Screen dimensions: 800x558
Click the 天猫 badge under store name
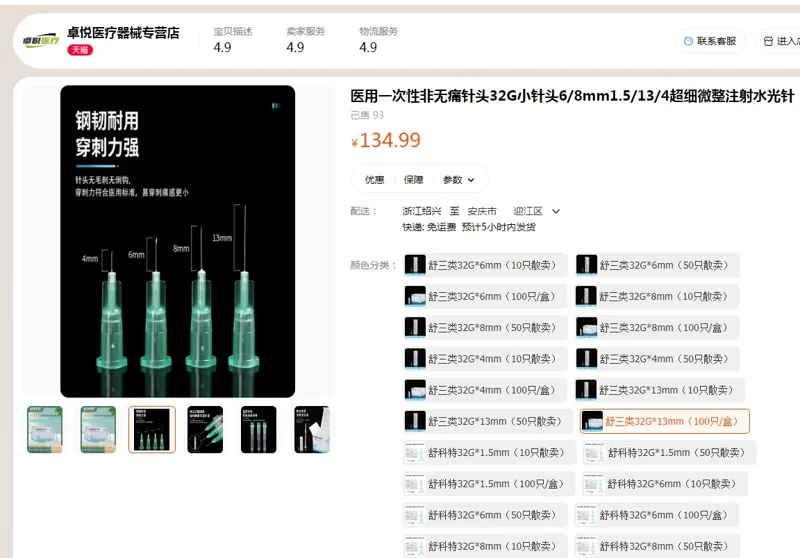80,50
